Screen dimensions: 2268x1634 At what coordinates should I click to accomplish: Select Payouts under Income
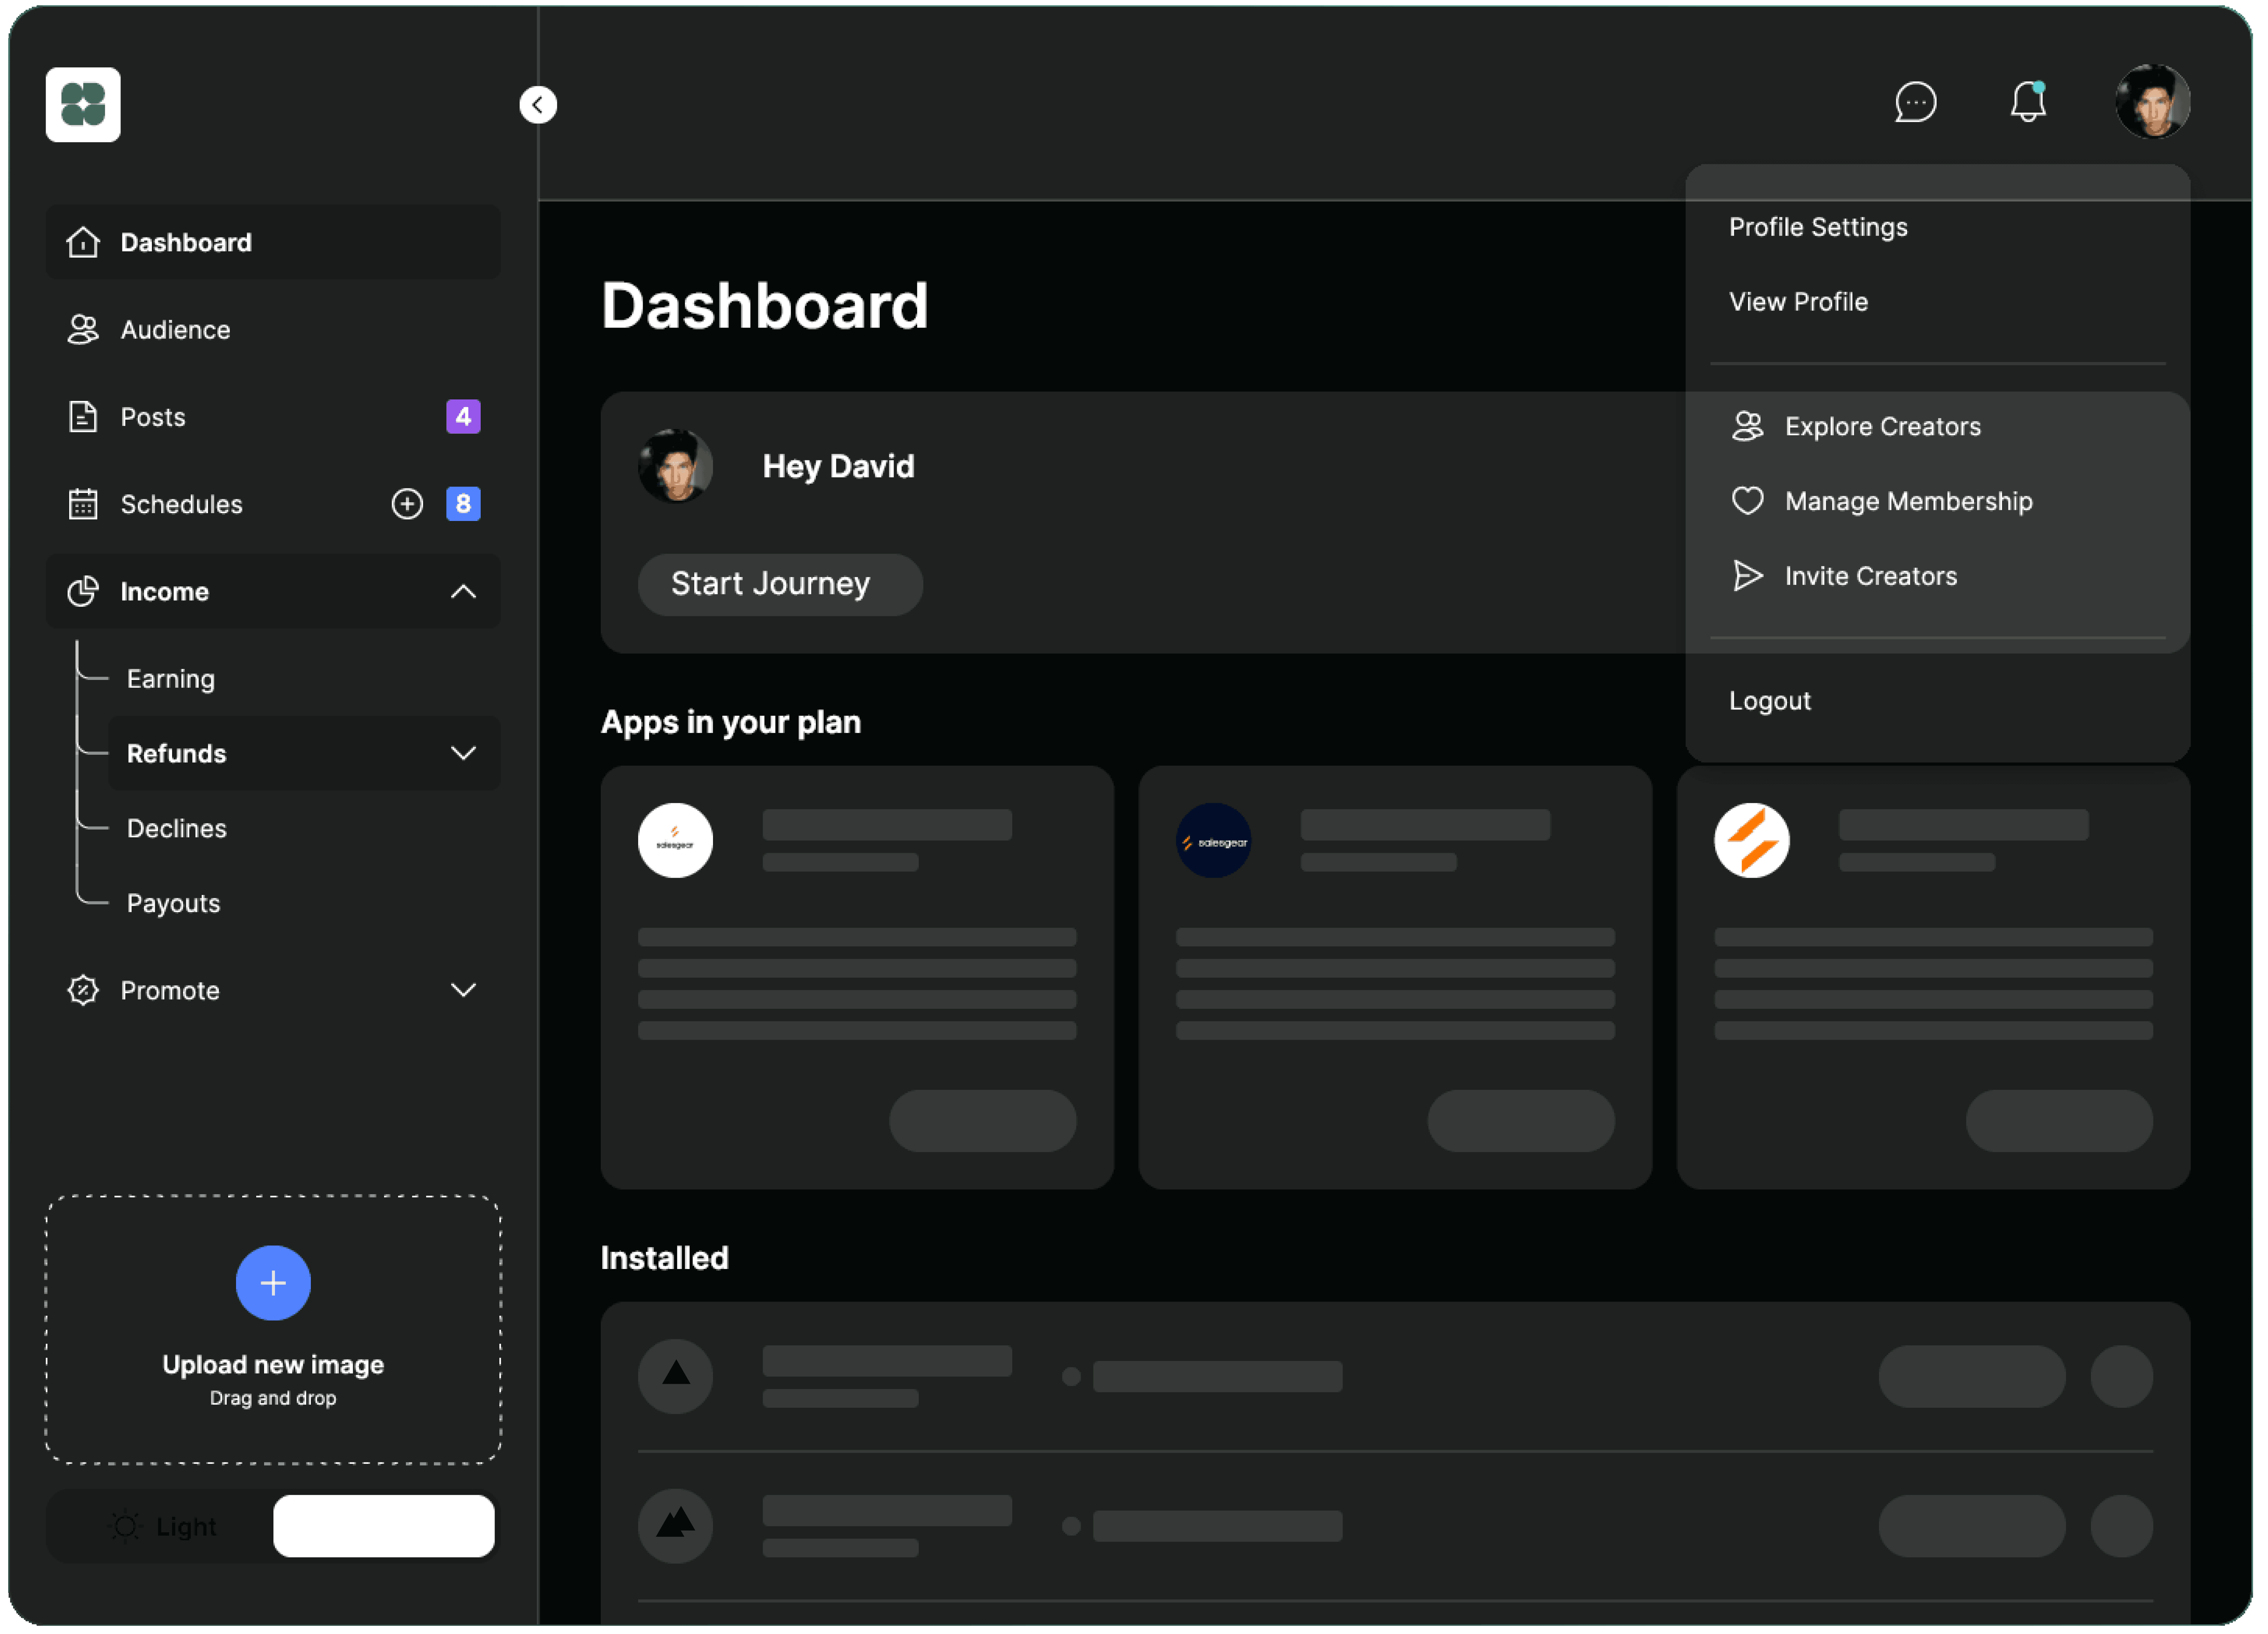(x=174, y=904)
